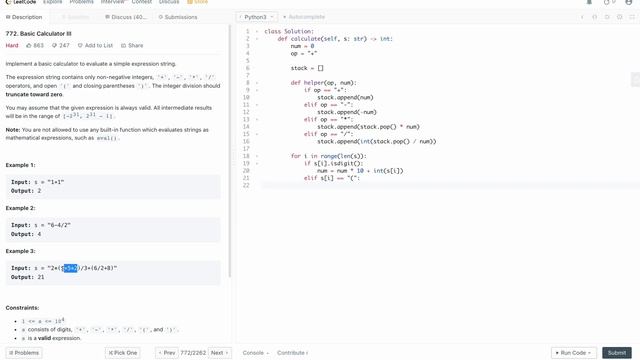Collapse the def helper fold arrow on line 8

[x=257, y=83]
